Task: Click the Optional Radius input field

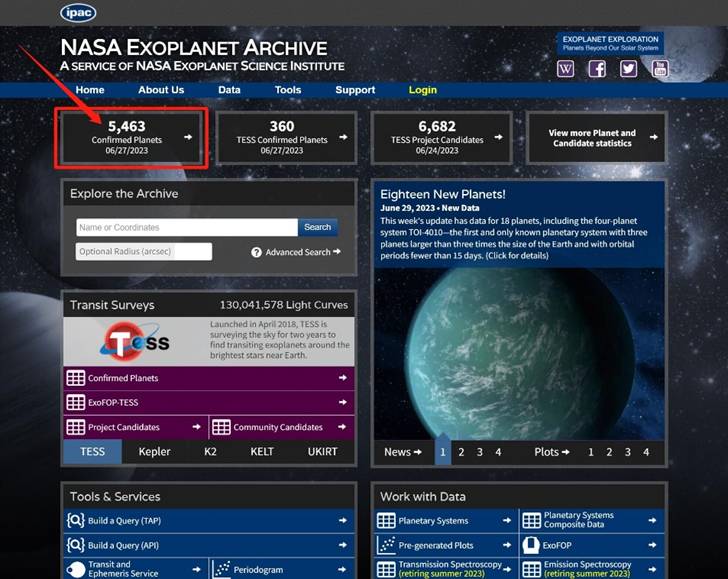Action: click(x=144, y=252)
